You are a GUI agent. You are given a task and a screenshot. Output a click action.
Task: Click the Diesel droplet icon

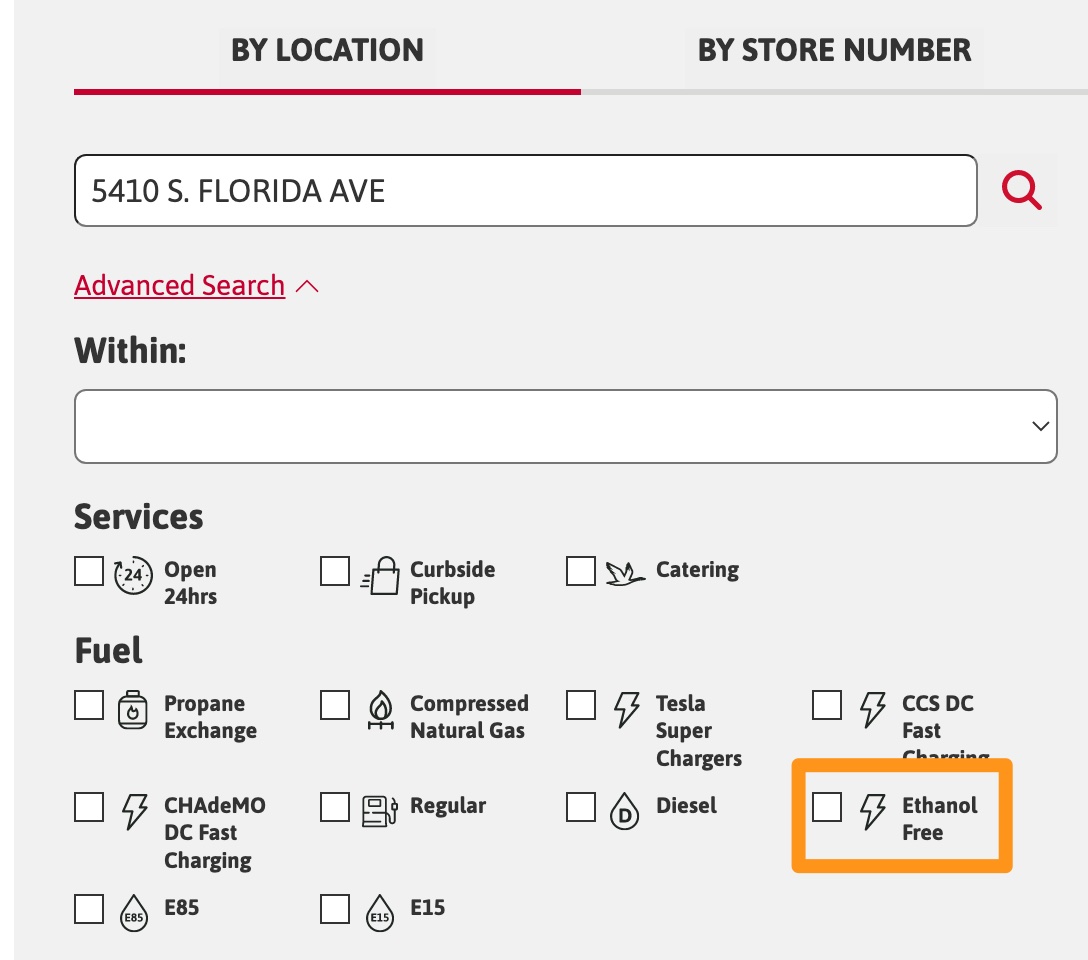(625, 811)
